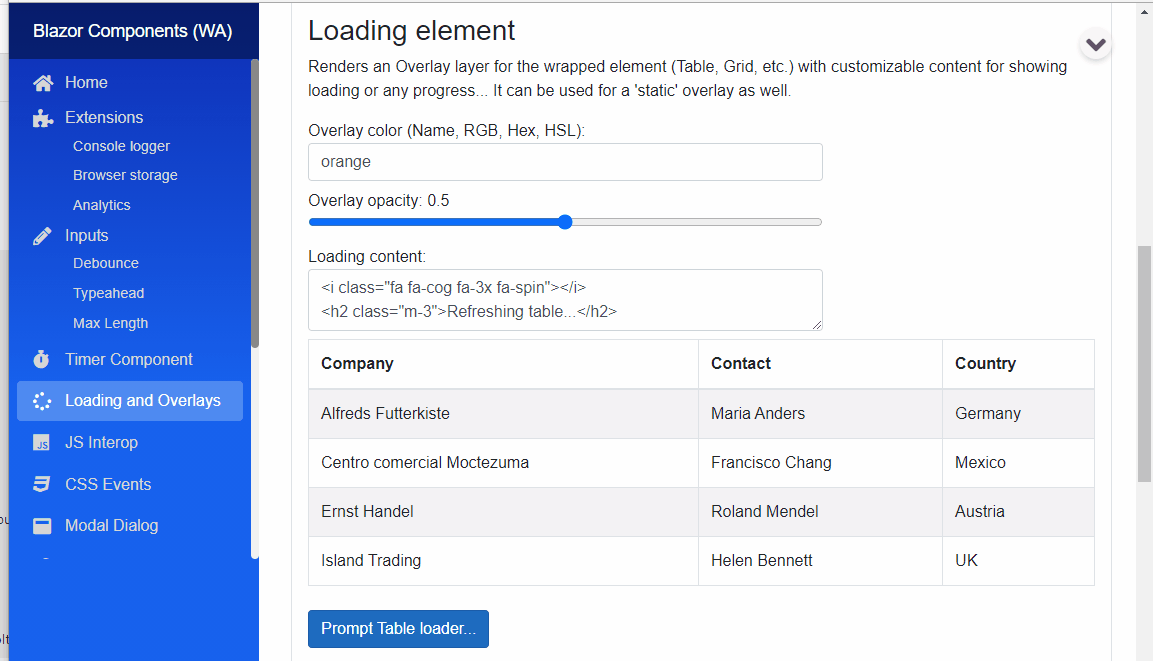Click the Loading and Overlays spinner icon
1153x661 pixels.
41,400
